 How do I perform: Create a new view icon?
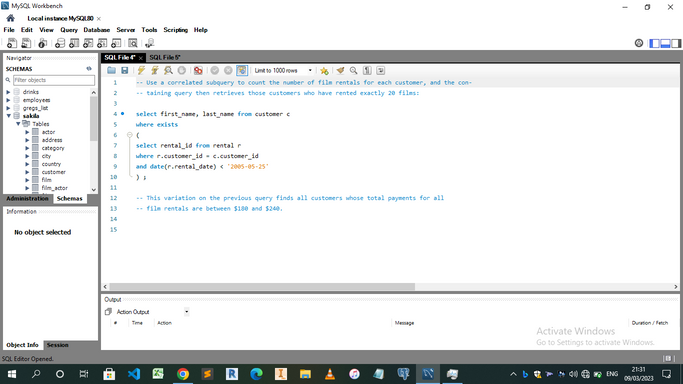[x=88, y=43]
